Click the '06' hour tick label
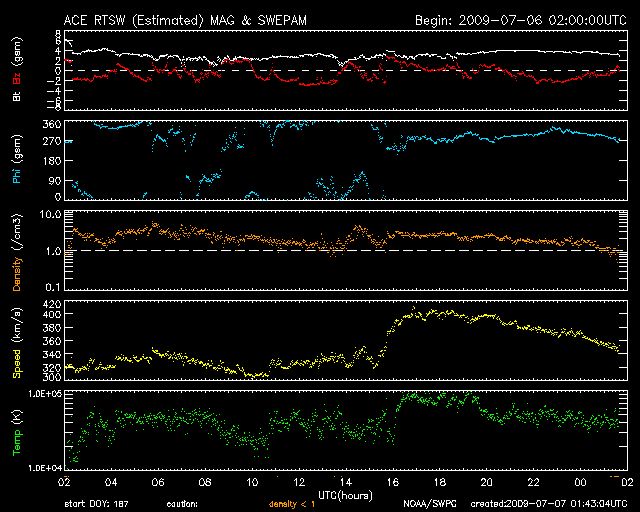640x512 pixels. pyautogui.click(x=158, y=483)
